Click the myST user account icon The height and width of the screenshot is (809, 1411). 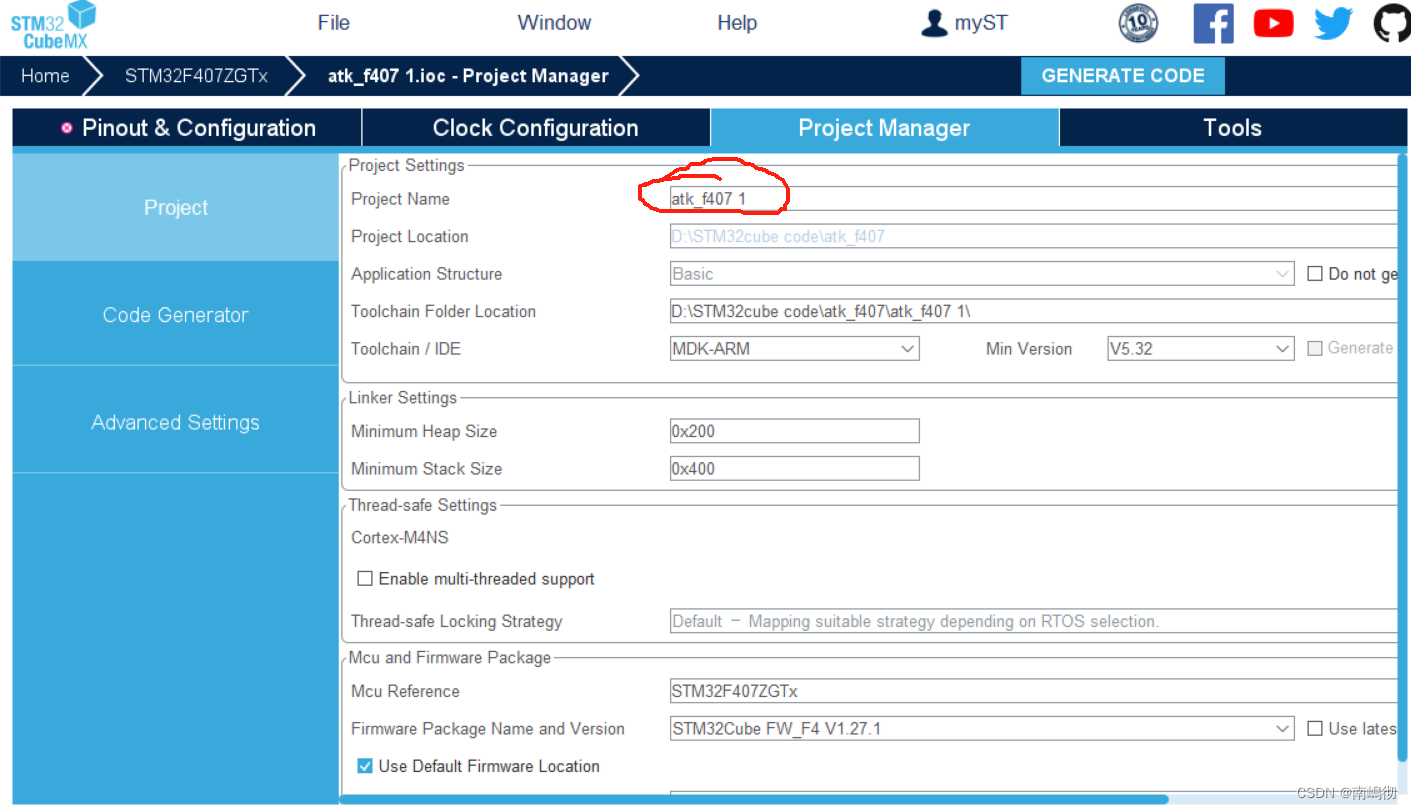934,23
